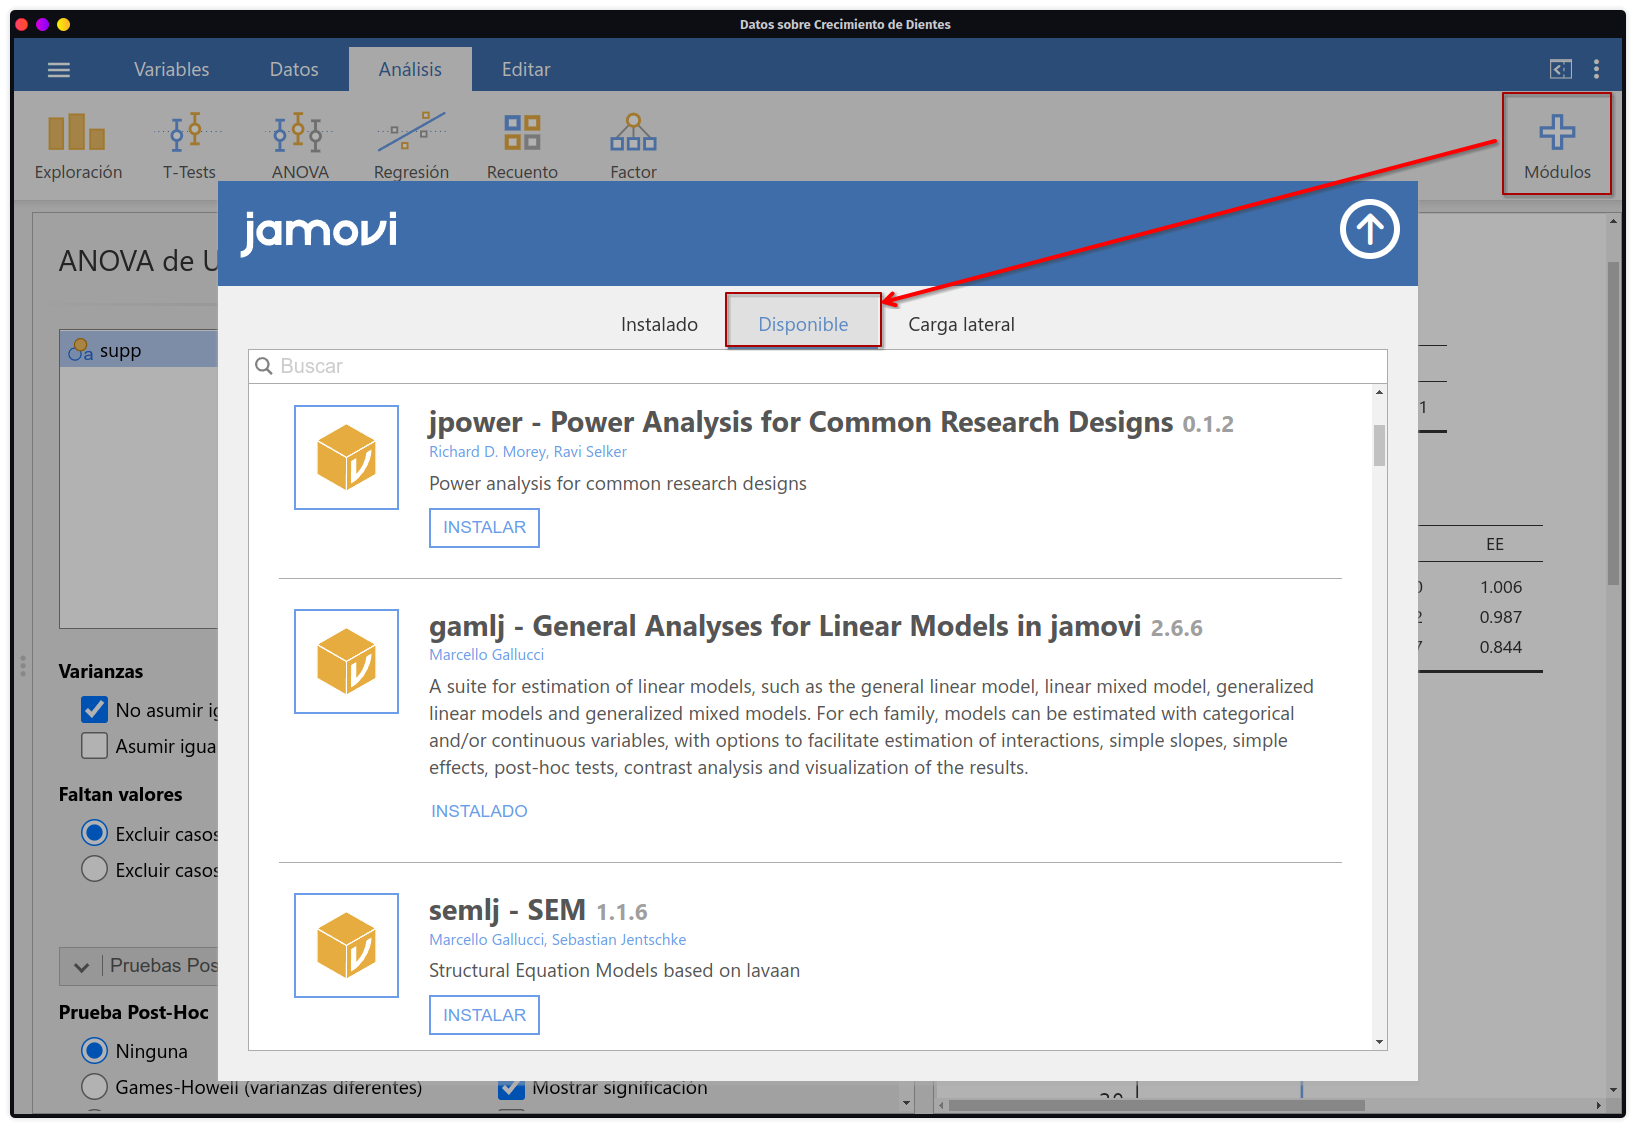The height and width of the screenshot is (1128, 1636).
Task: Uncheck the No asumir igualdad checkbox
Action: [94, 710]
